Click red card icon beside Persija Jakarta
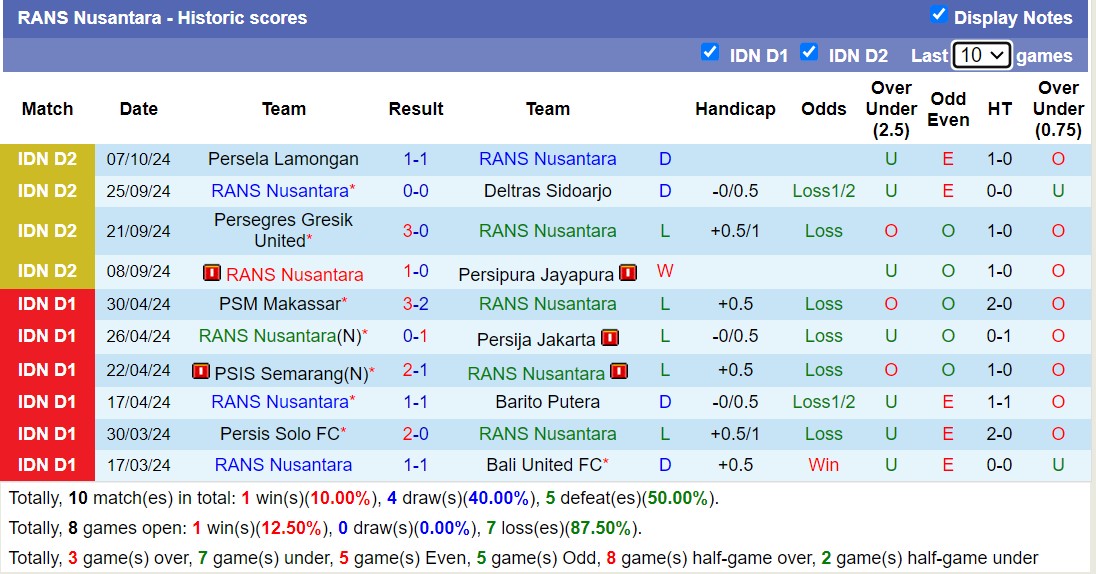1096x574 pixels. coord(610,338)
